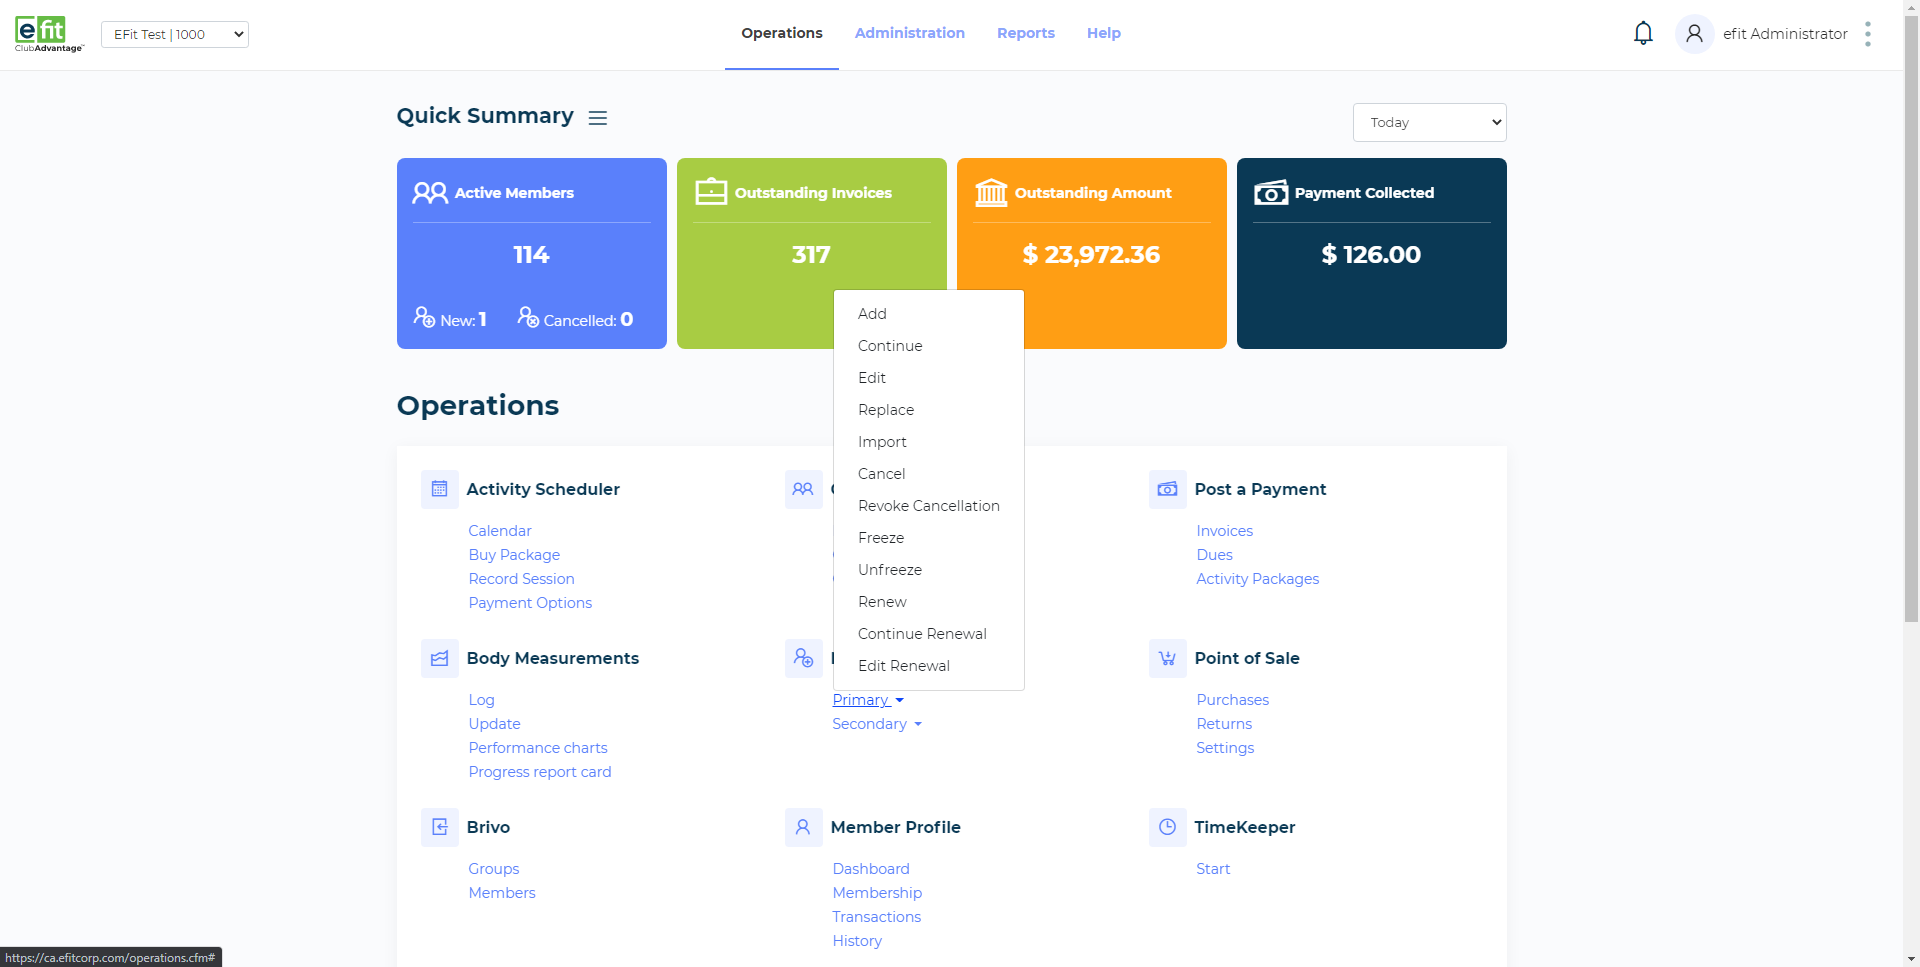Click the Post a Payment icon
Viewport: 1920px width, 967px height.
pyautogui.click(x=1168, y=489)
